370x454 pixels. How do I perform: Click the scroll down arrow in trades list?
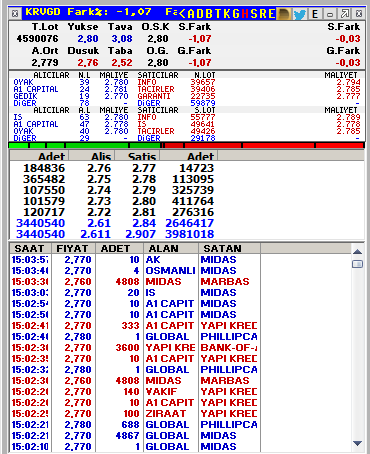tap(357, 443)
